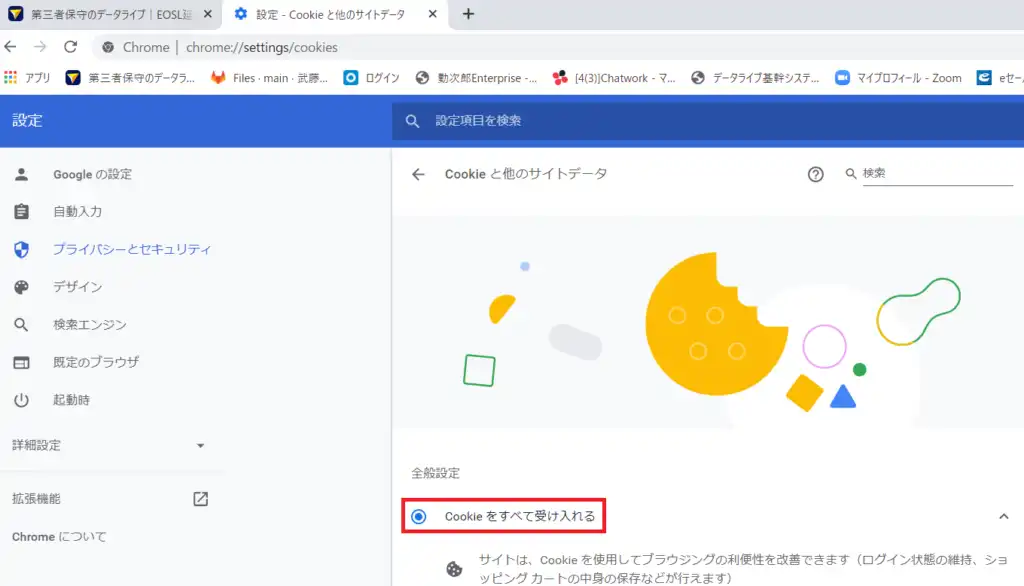Screen dimensions: 1024x586
Task: Reload the page with the refresh icon
Action: (x=71, y=47)
